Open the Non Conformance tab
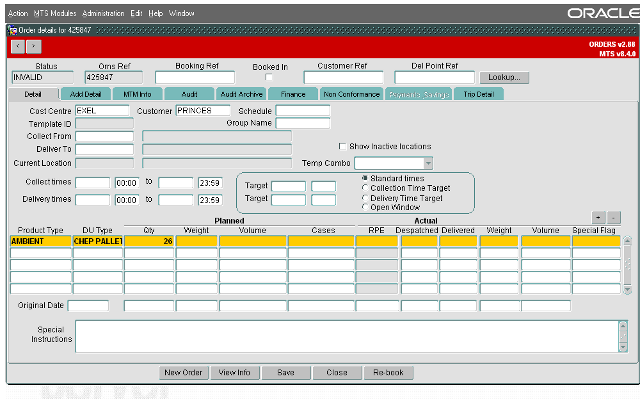 pos(351,94)
